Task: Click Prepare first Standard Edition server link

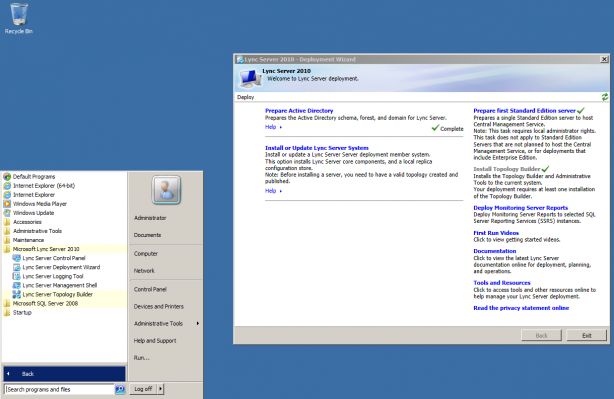Action: click(x=524, y=111)
